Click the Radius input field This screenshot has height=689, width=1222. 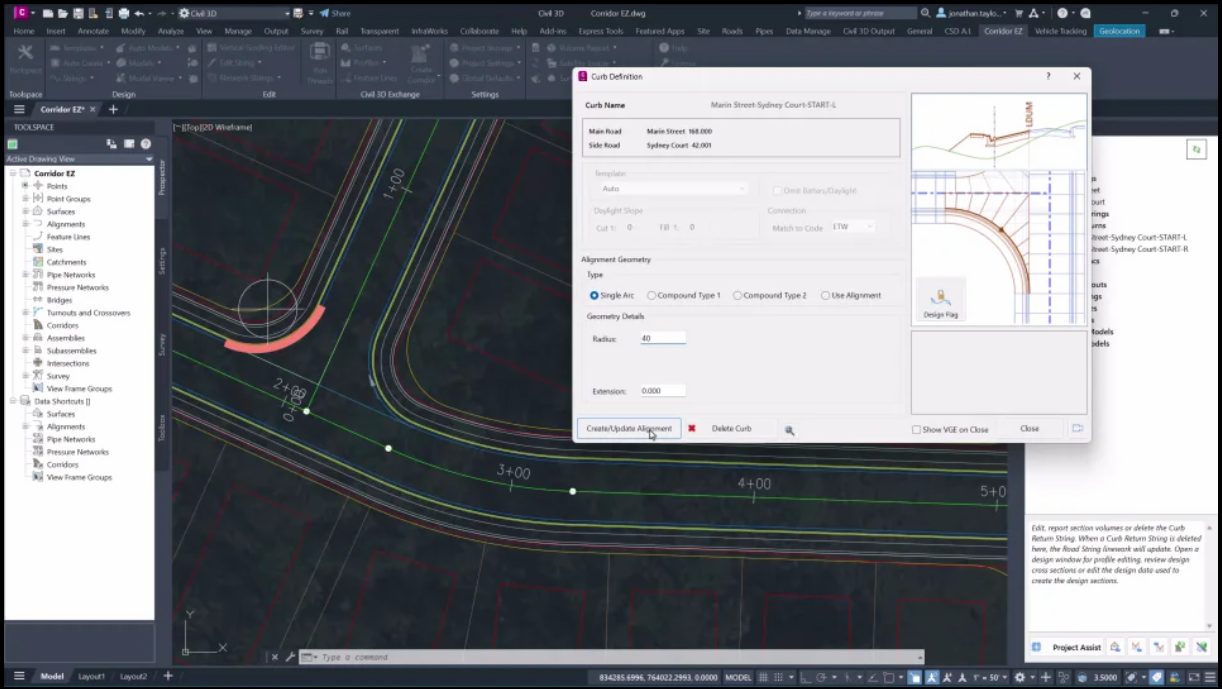(x=662, y=339)
